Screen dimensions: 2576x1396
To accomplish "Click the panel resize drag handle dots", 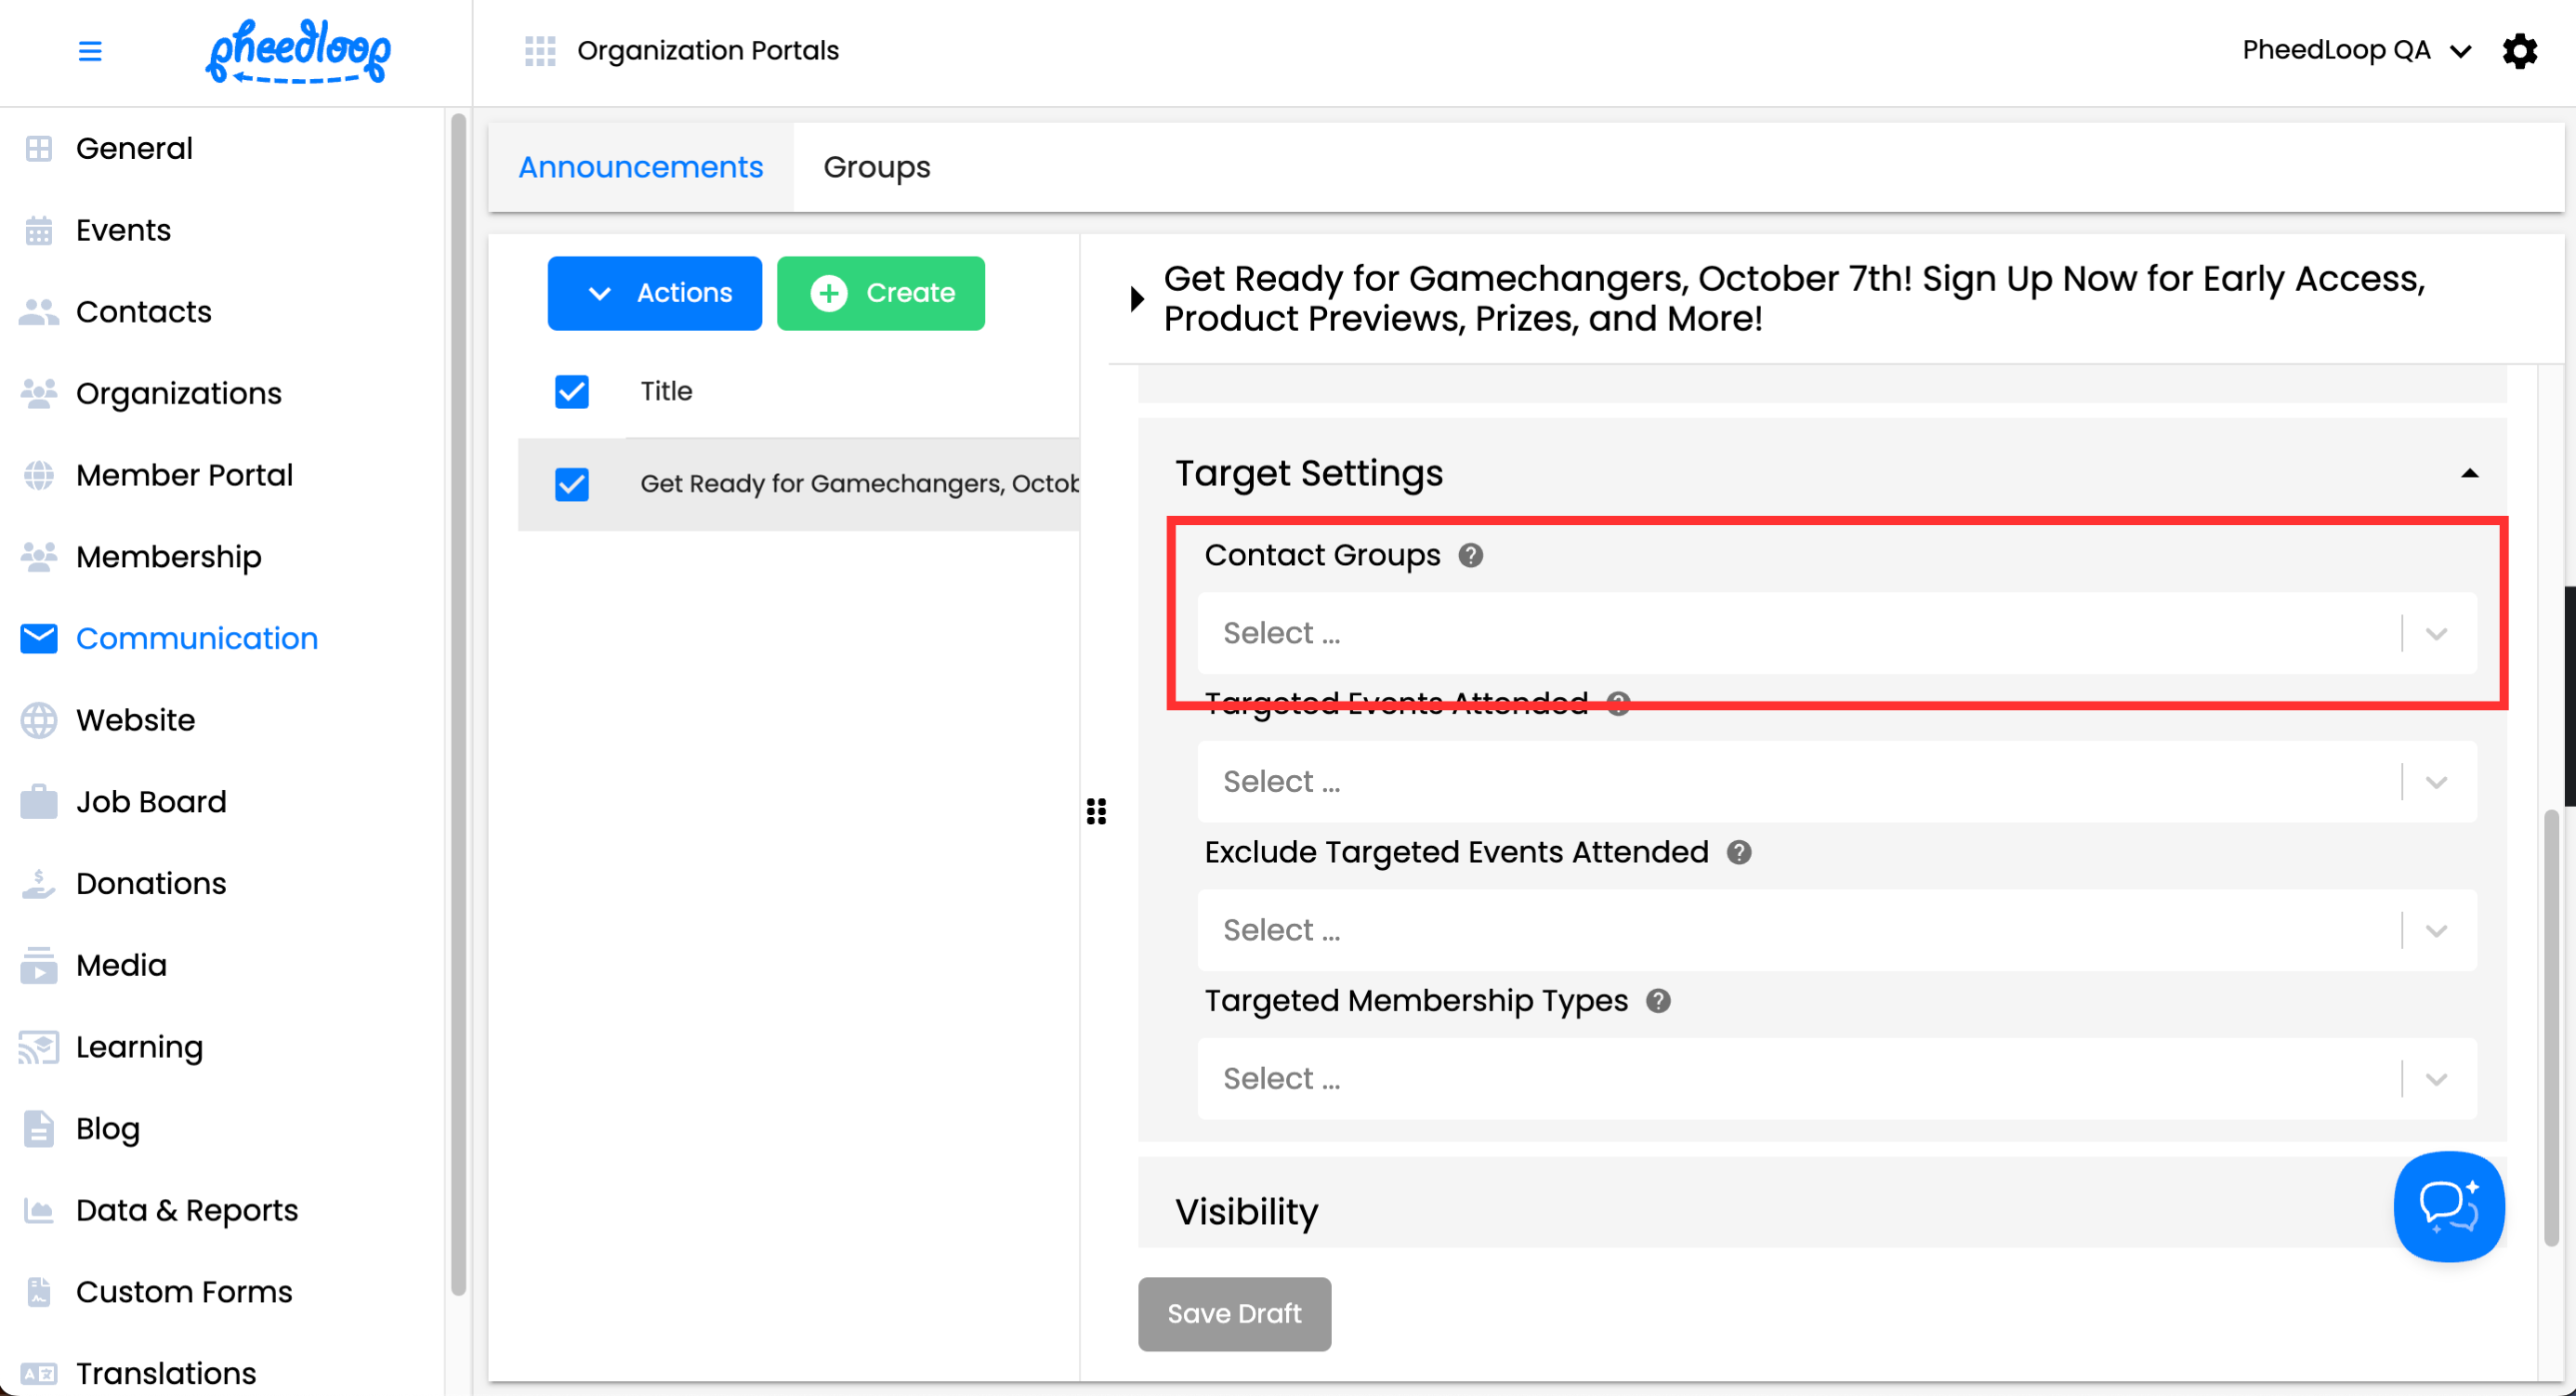I will [x=1096, y=811].
